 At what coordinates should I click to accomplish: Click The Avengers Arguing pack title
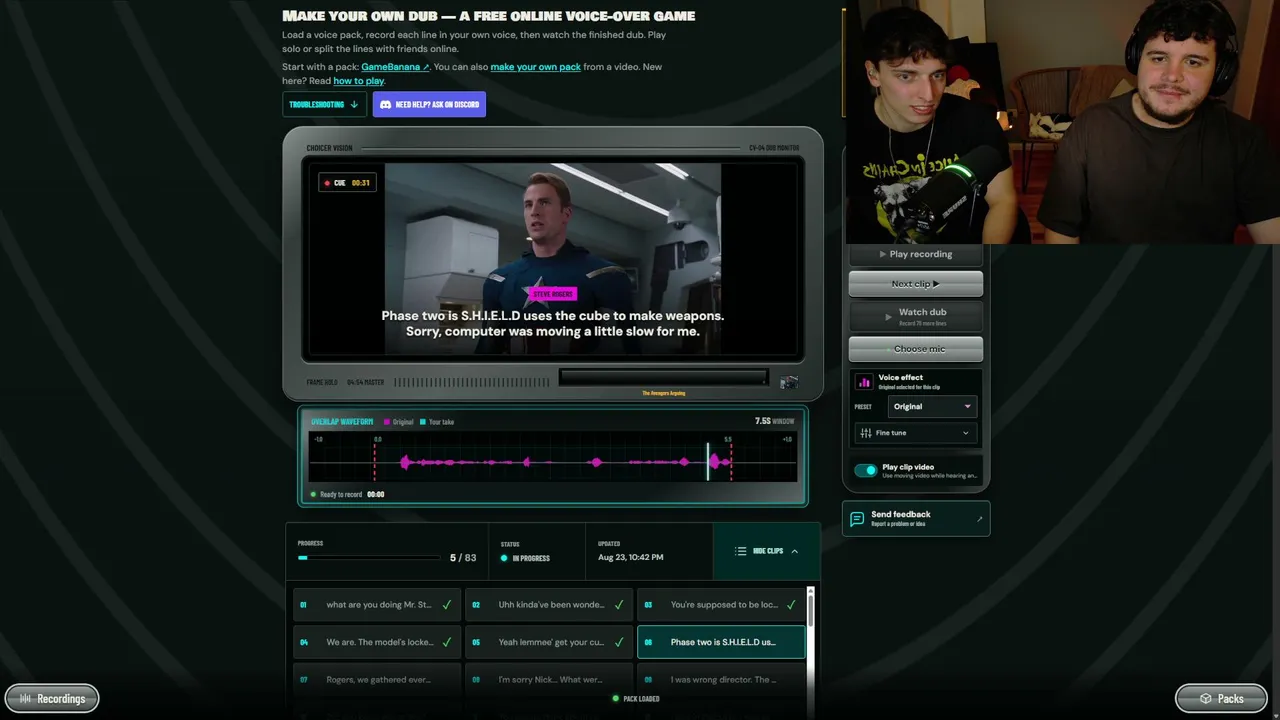pos(663,393)
